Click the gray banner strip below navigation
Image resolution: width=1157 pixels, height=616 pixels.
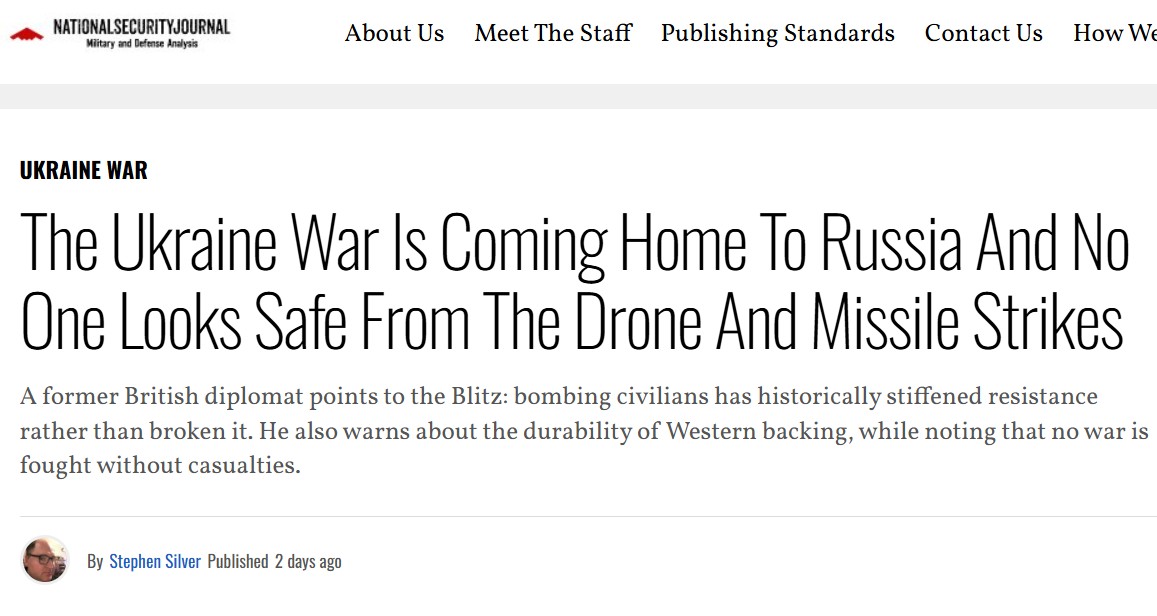coord(578,97)
